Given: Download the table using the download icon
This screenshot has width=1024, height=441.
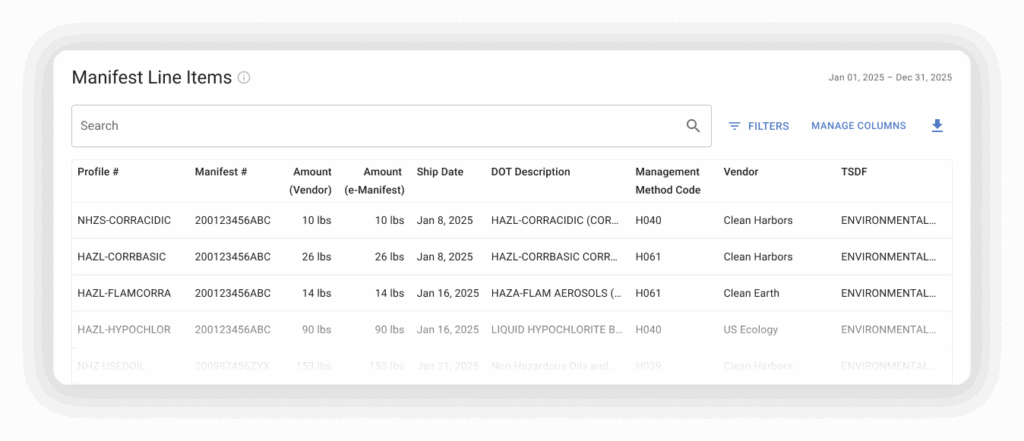Looking at the screenshot, I should tap(937, 126).
